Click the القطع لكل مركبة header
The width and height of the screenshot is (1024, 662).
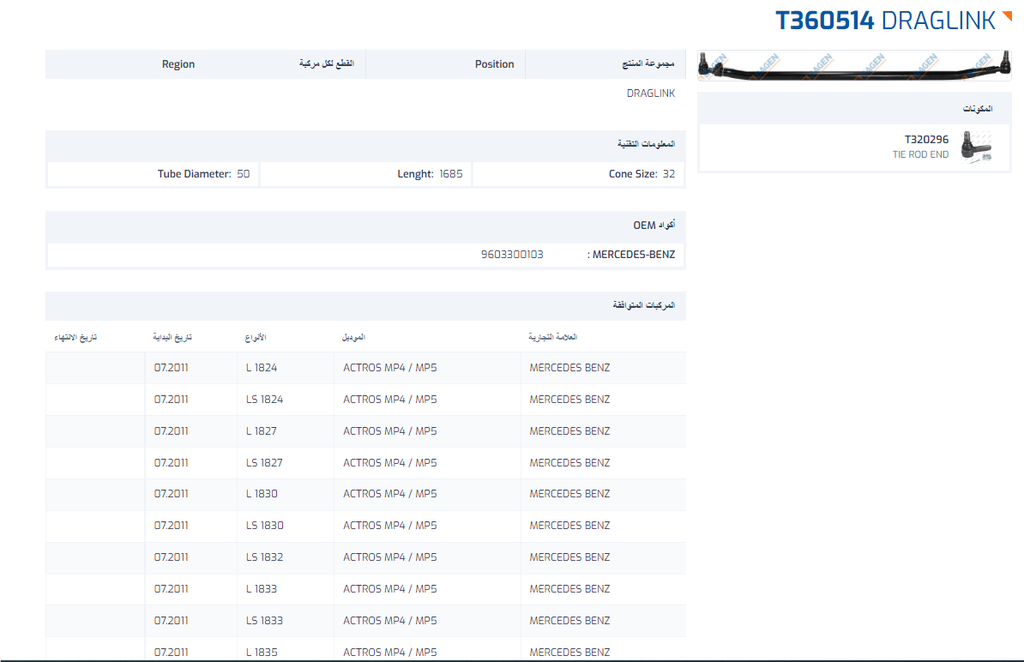327,63
